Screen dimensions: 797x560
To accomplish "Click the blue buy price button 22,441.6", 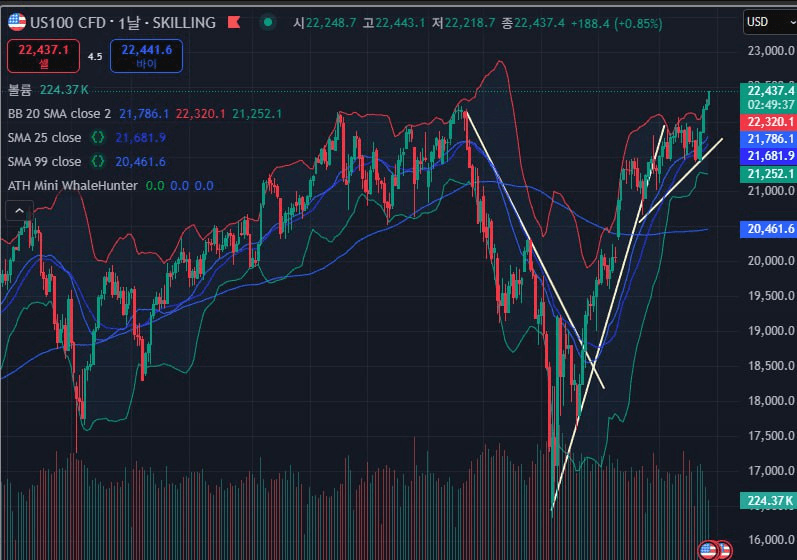I will coord(146,56).
